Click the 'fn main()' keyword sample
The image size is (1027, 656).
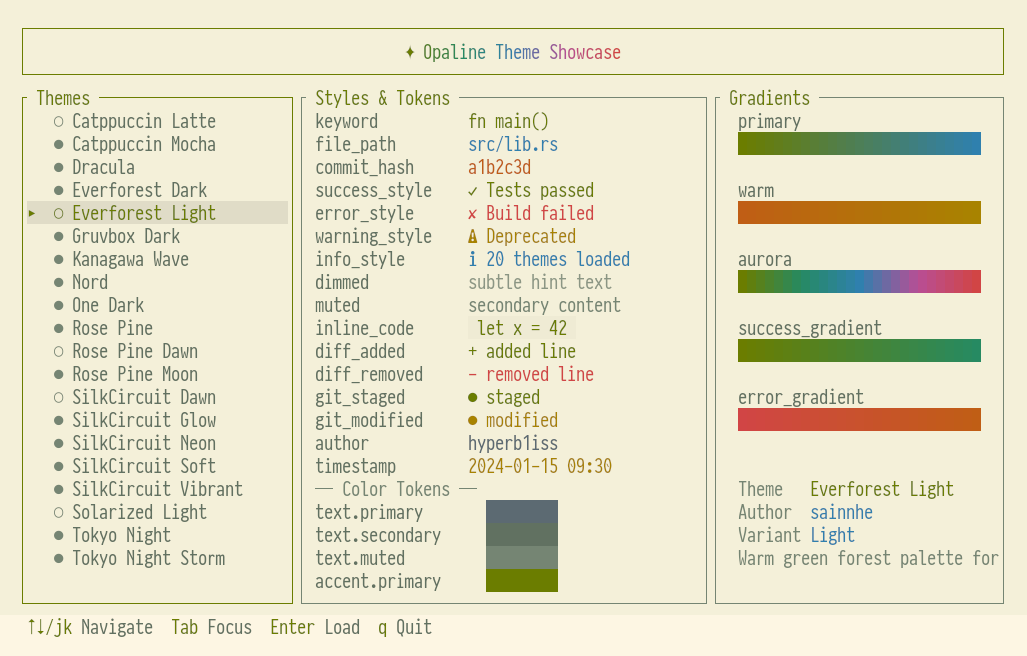coord(508,121)
